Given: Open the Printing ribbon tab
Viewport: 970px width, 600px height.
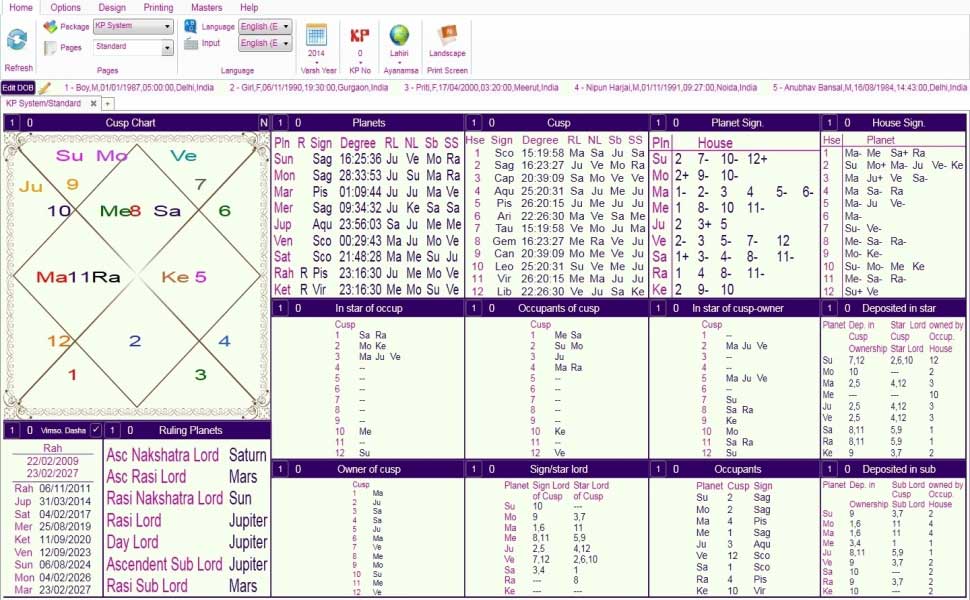Looking at the screenshot, I should 158,7.
